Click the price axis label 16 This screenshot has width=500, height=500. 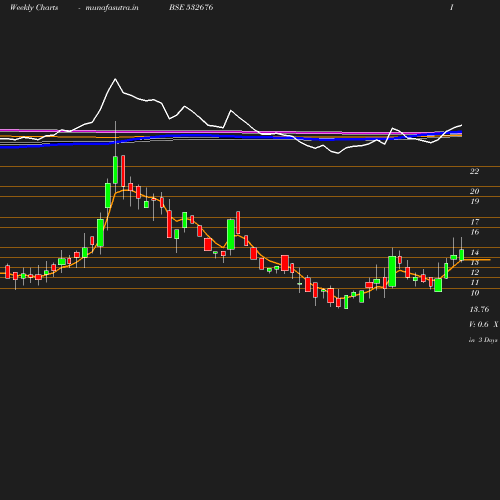[x=475, y=232]
